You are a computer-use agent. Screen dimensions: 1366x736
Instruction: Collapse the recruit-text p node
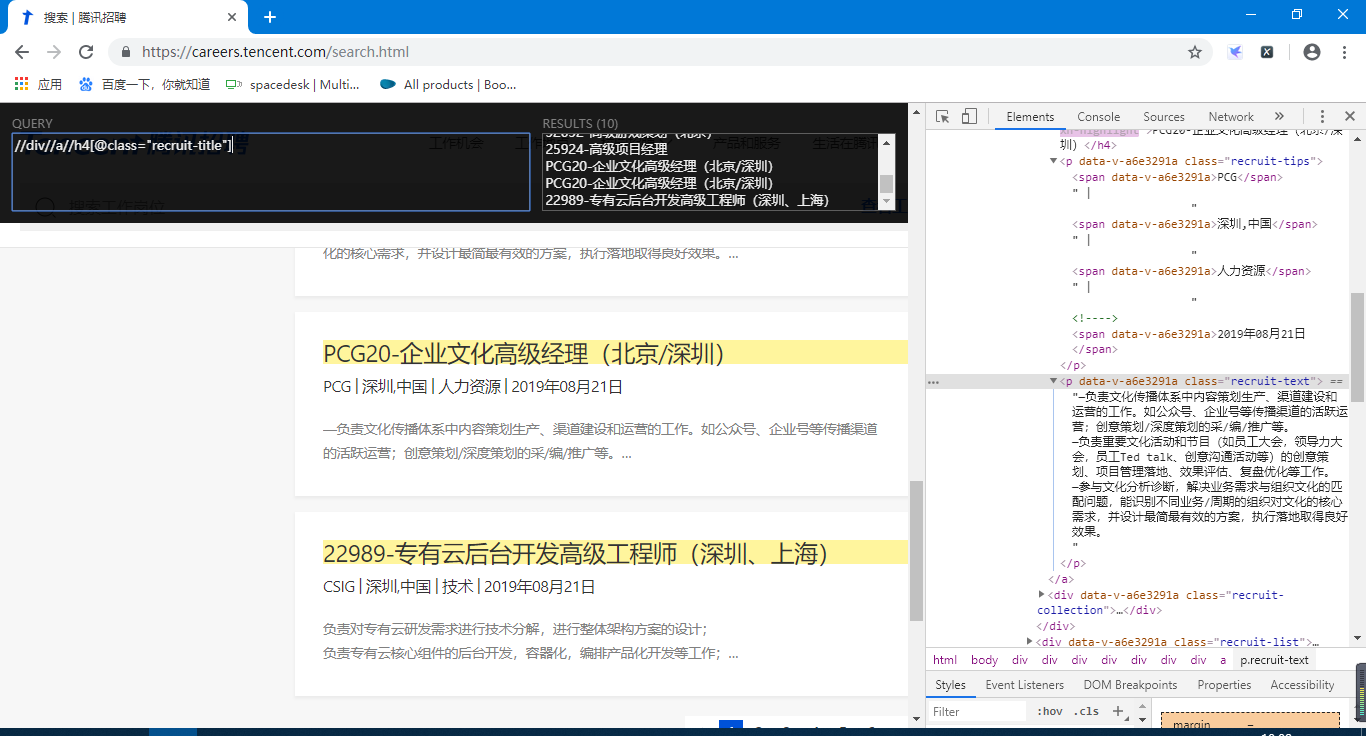[x=1053, y=381]
